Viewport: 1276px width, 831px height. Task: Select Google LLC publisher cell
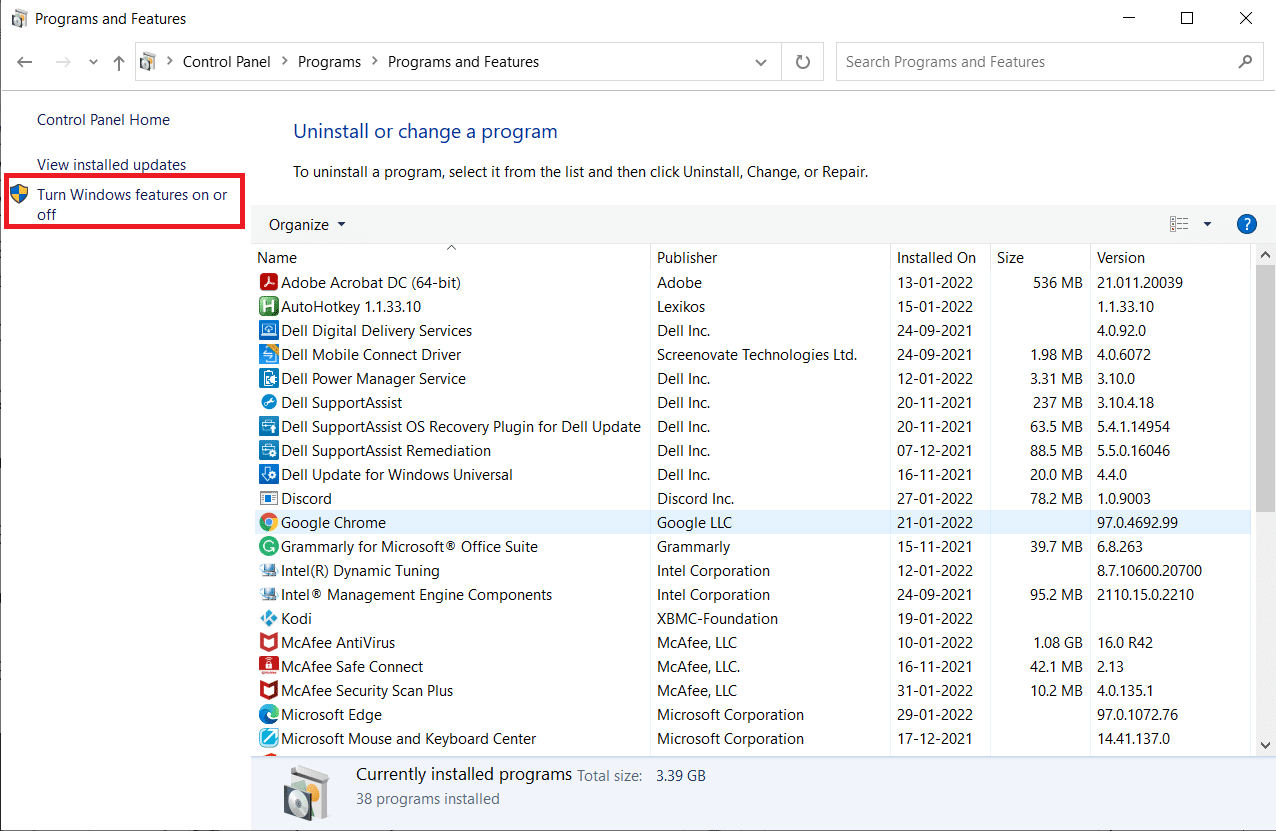pyautogui.click(x=696, y=523)
